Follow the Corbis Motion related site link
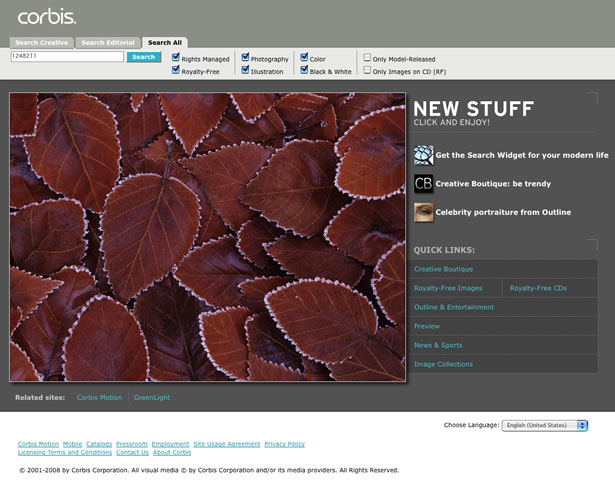The image size is (615, 488). click(99, 397)
